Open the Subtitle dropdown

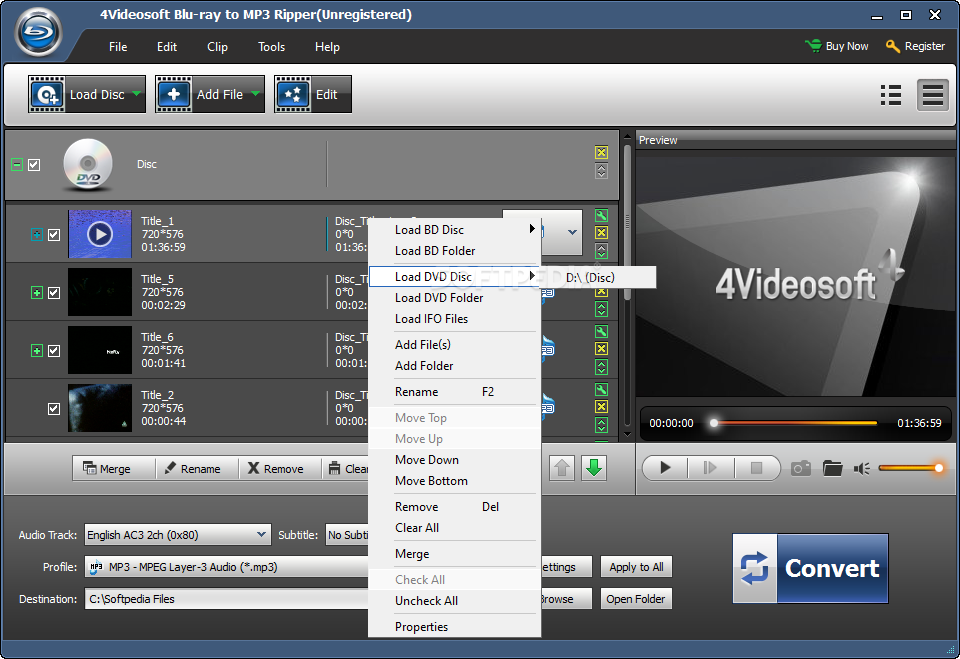point(348,535)
